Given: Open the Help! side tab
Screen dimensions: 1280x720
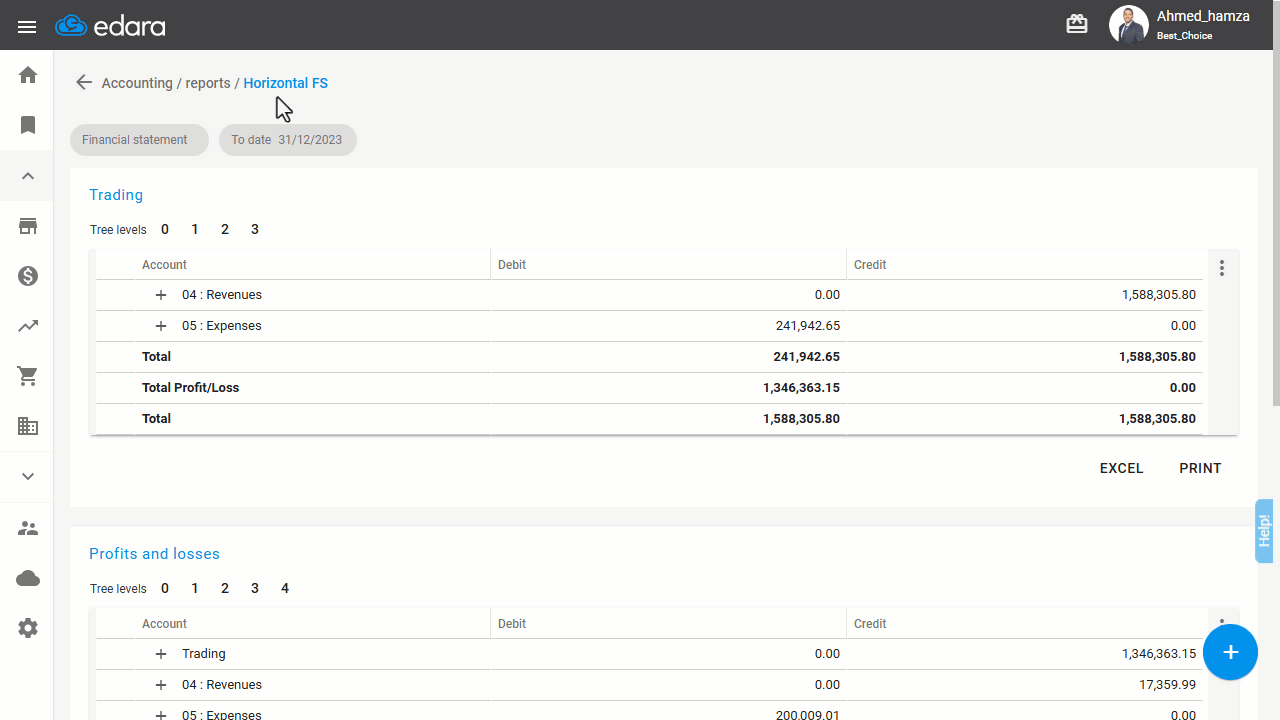Looking at the screenshot, I should tap(1264, 530).
